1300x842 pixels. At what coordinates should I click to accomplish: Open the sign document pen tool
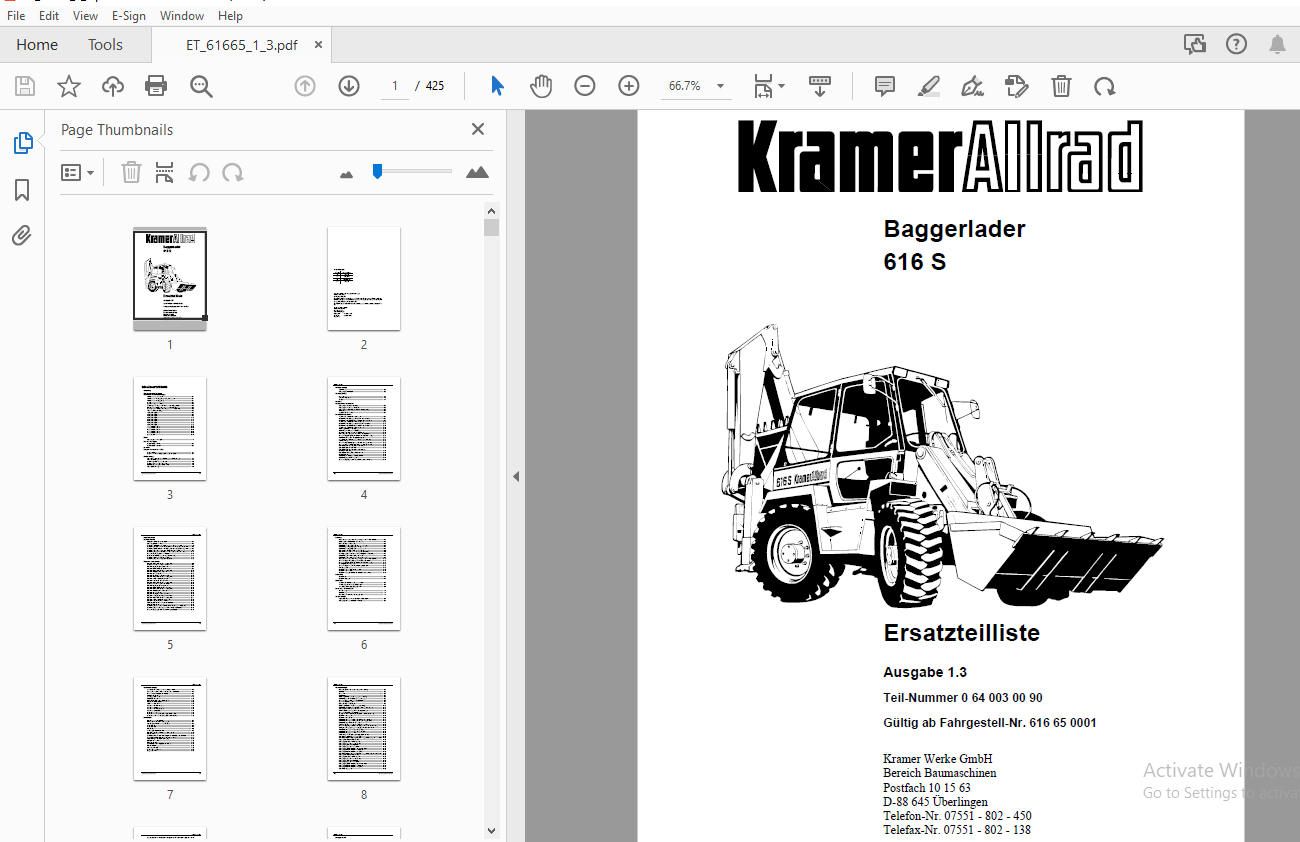[x=973, y=86]
